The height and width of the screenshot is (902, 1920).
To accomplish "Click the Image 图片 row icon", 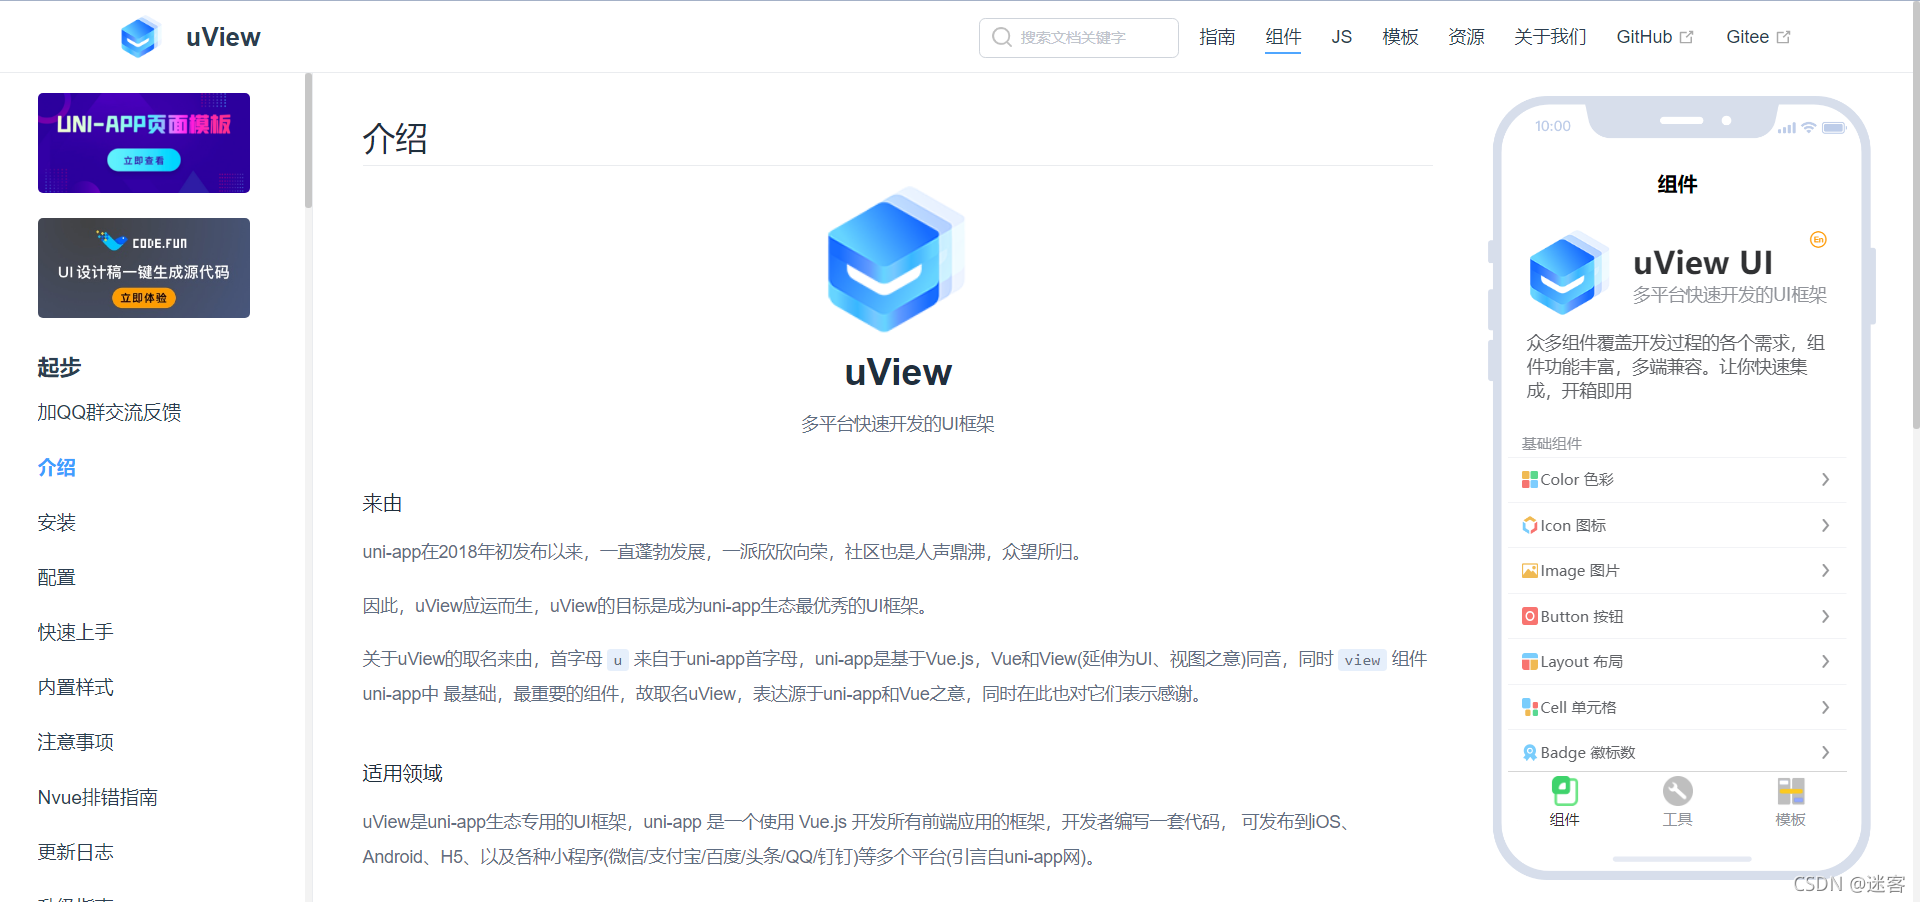I will [x=1530, y=571].
